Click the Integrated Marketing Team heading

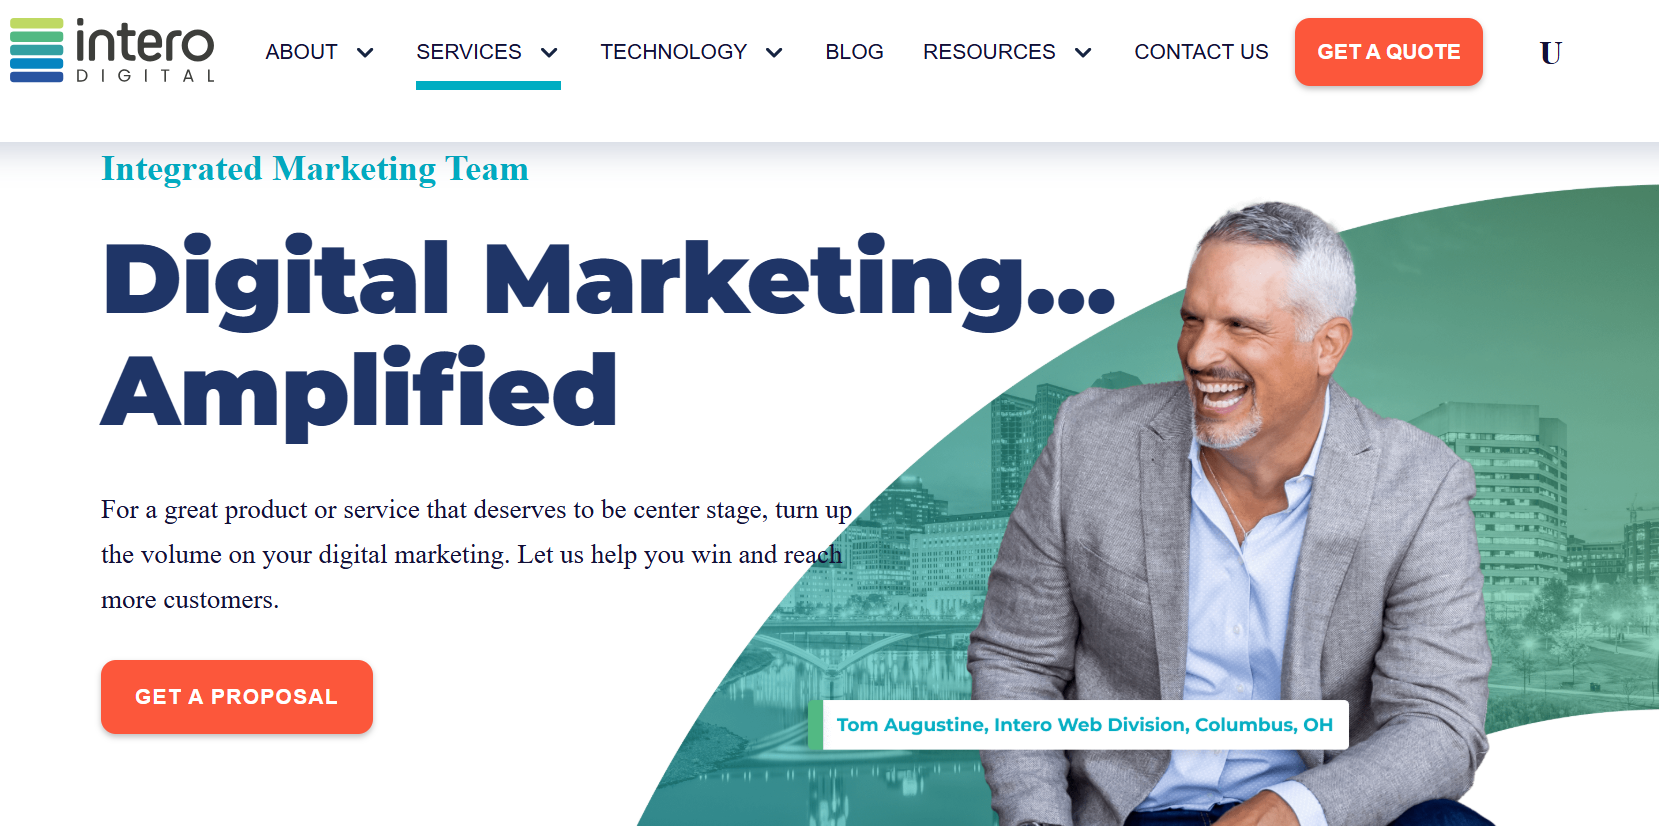tap(315, 169)
